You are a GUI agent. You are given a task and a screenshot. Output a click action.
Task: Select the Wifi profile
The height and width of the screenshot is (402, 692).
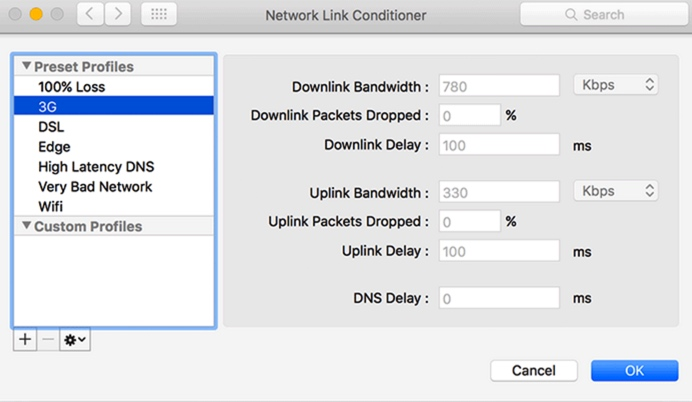(x=114, y=206)
